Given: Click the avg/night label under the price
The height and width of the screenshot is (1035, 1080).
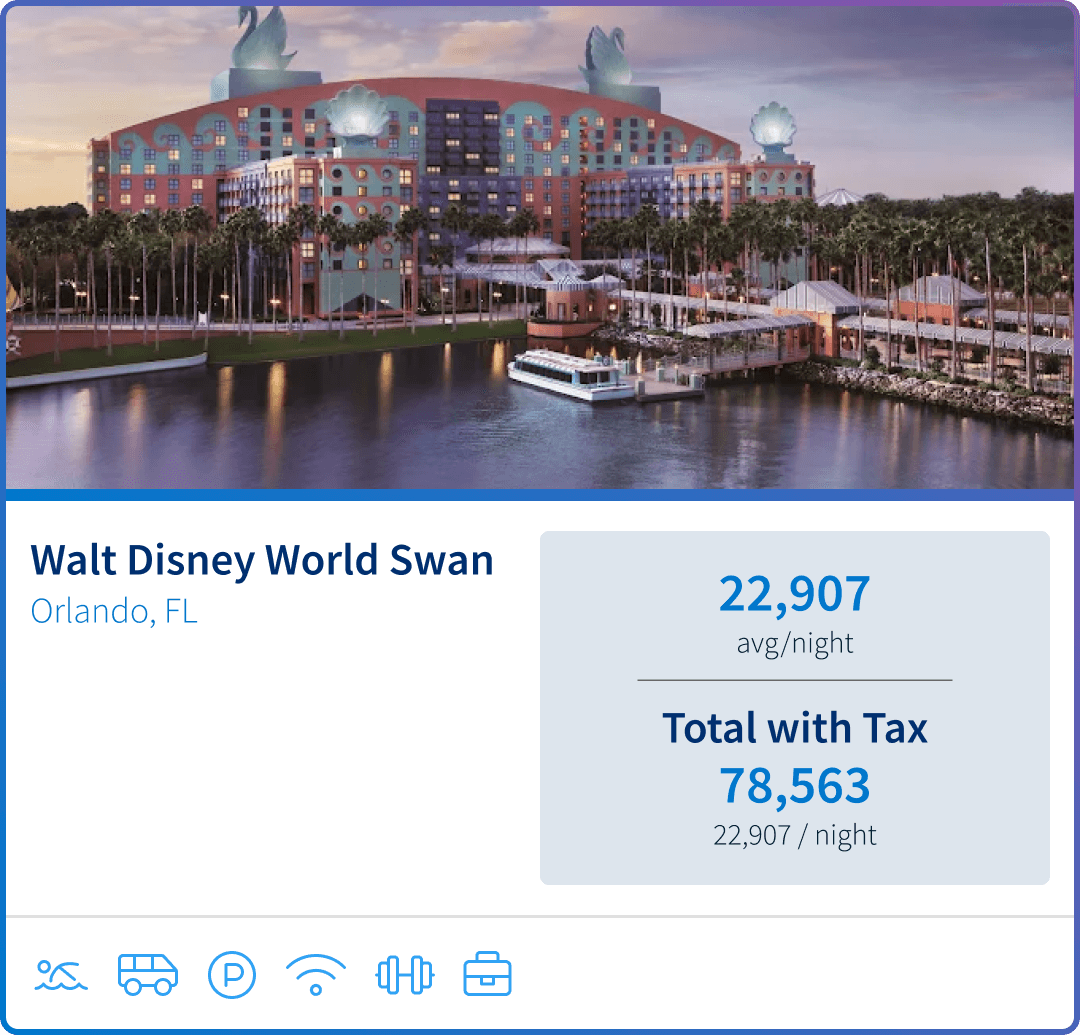Looking at the screenshot, I should coord(795,643).
